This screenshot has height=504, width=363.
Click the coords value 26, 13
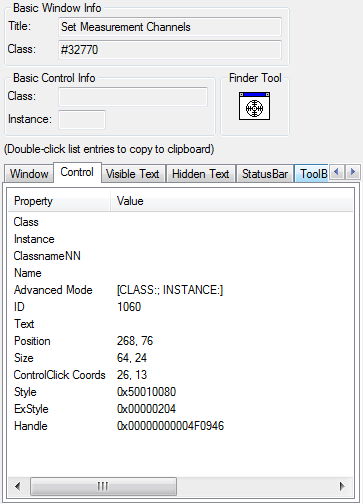point(132,375)
